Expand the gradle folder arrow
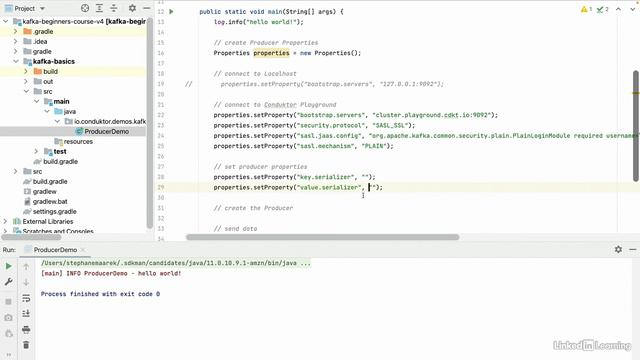Viewport: 640px width, 360px height. 16,51
